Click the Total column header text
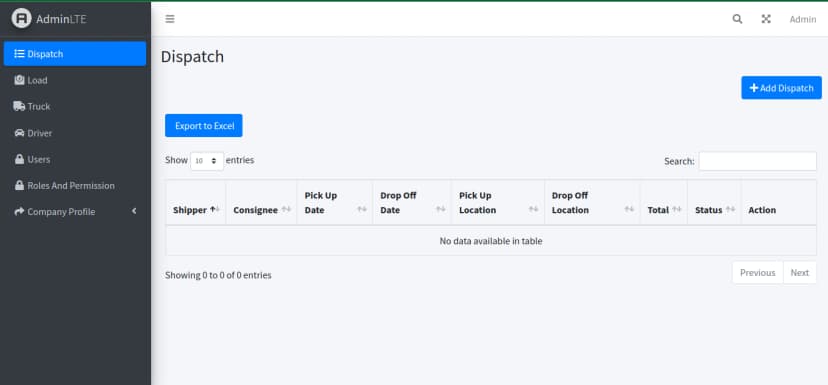Image resolution: width=828 pixels, height=385 pixels. [x=658, y=210]
